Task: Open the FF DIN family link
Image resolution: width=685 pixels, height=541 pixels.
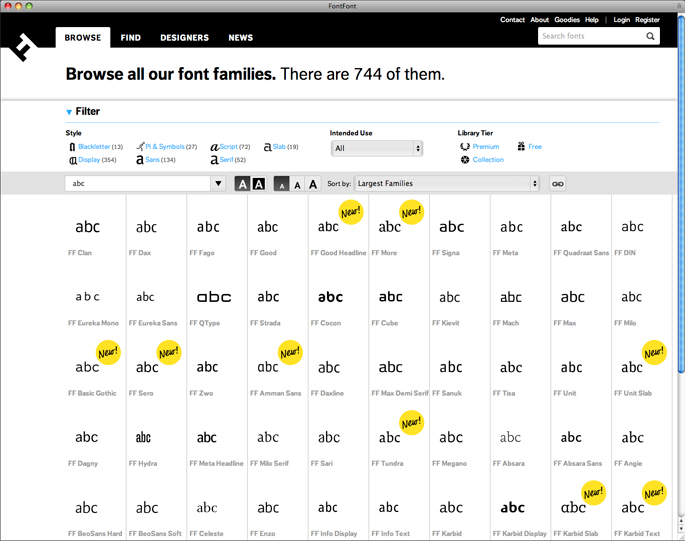Action: [x=625, y=253]
